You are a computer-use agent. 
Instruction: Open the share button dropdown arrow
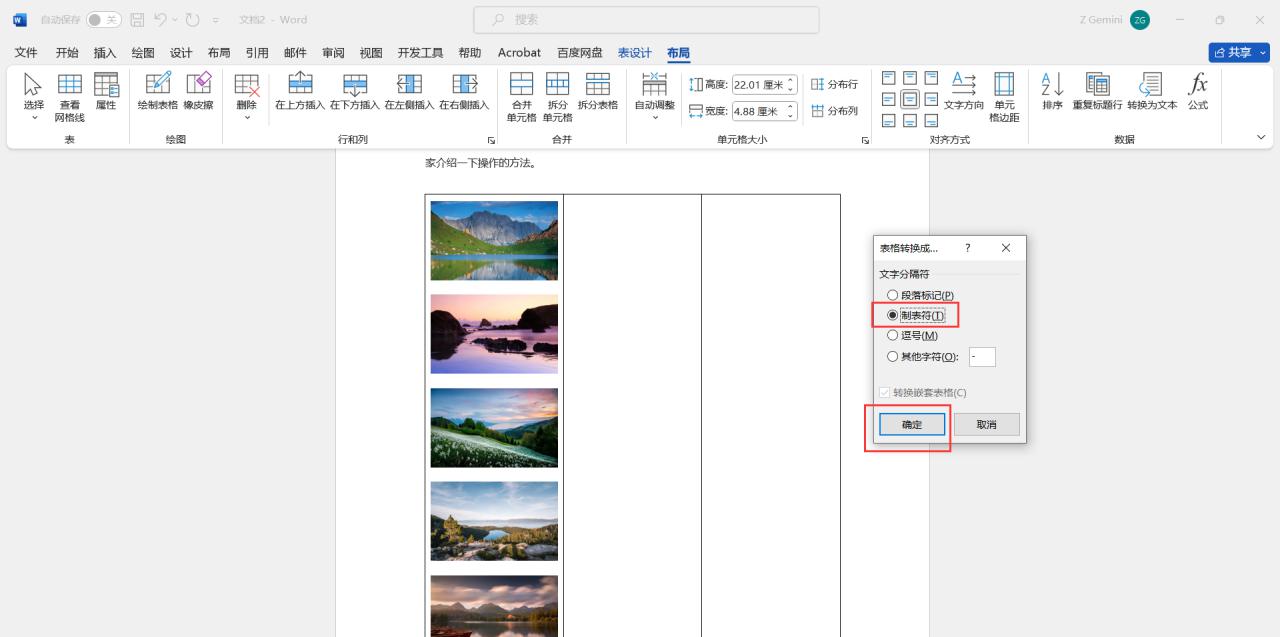pos(1262,53)
